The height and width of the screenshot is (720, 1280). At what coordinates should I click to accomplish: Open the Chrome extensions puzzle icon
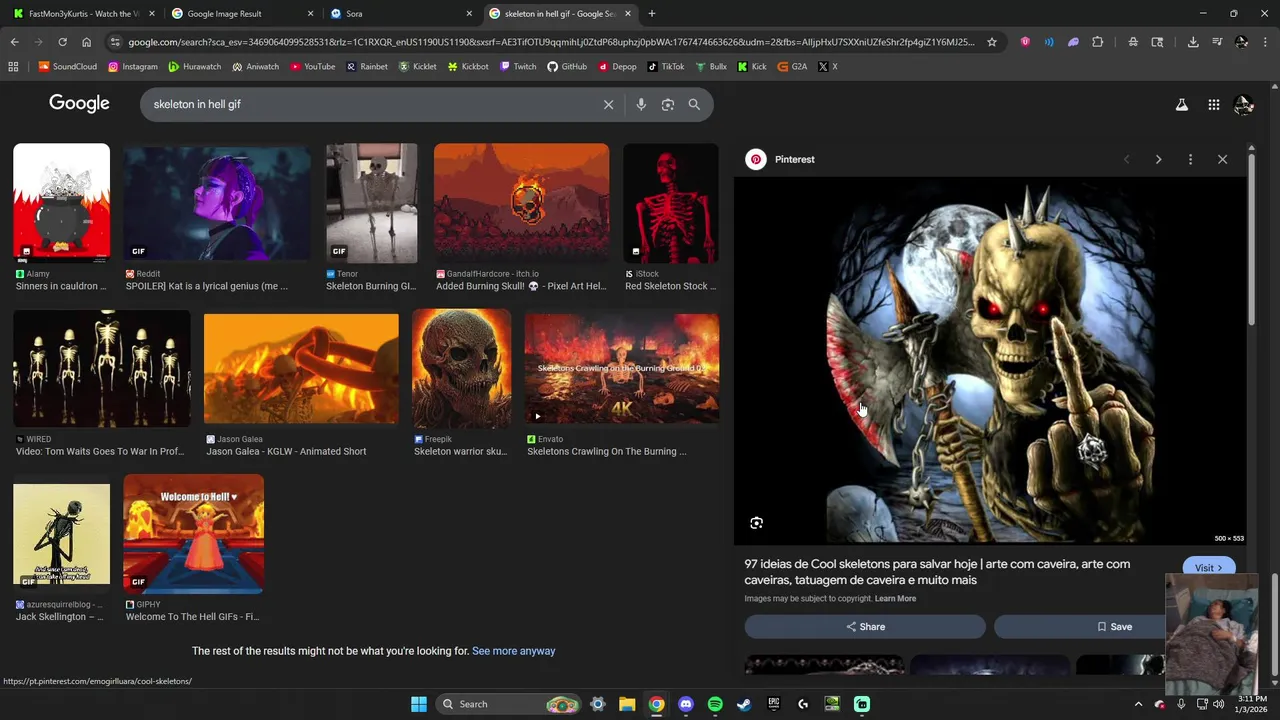point(1098,42)
